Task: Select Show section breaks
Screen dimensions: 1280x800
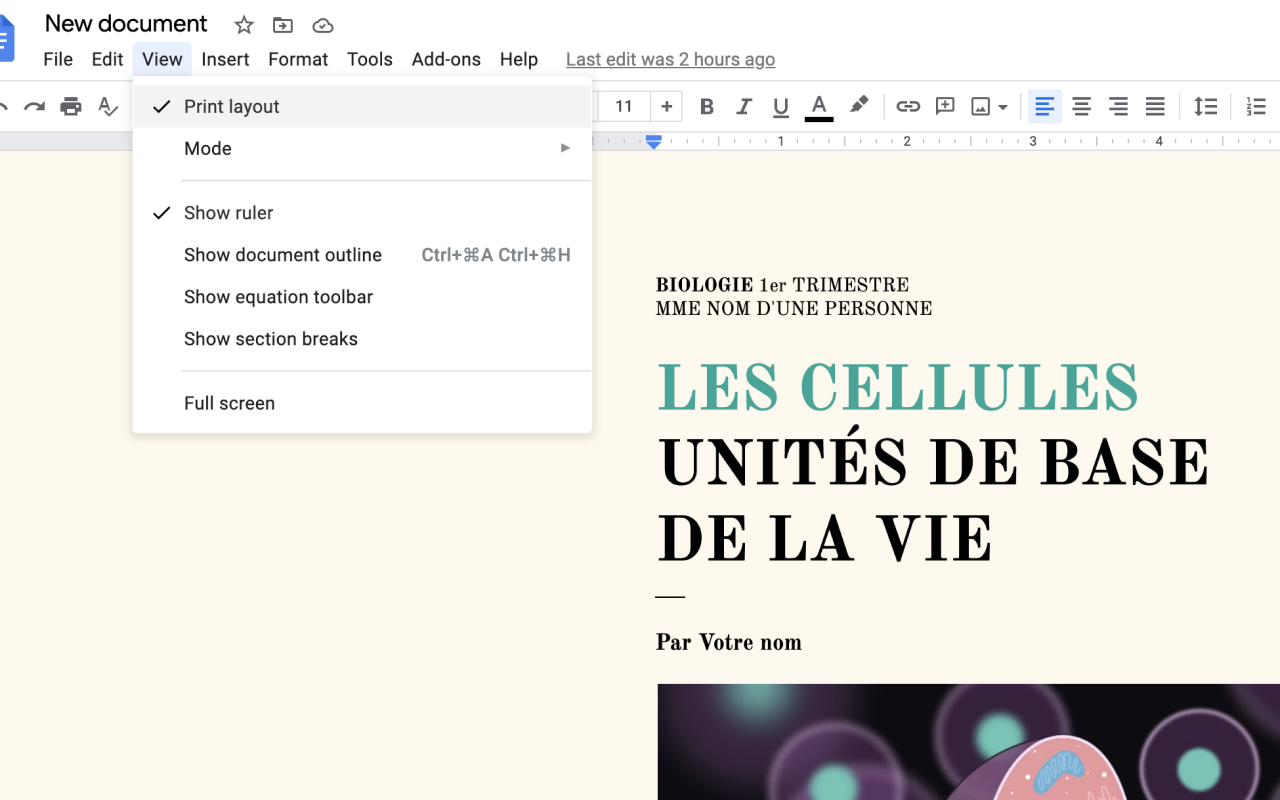Action: point(362,339)
